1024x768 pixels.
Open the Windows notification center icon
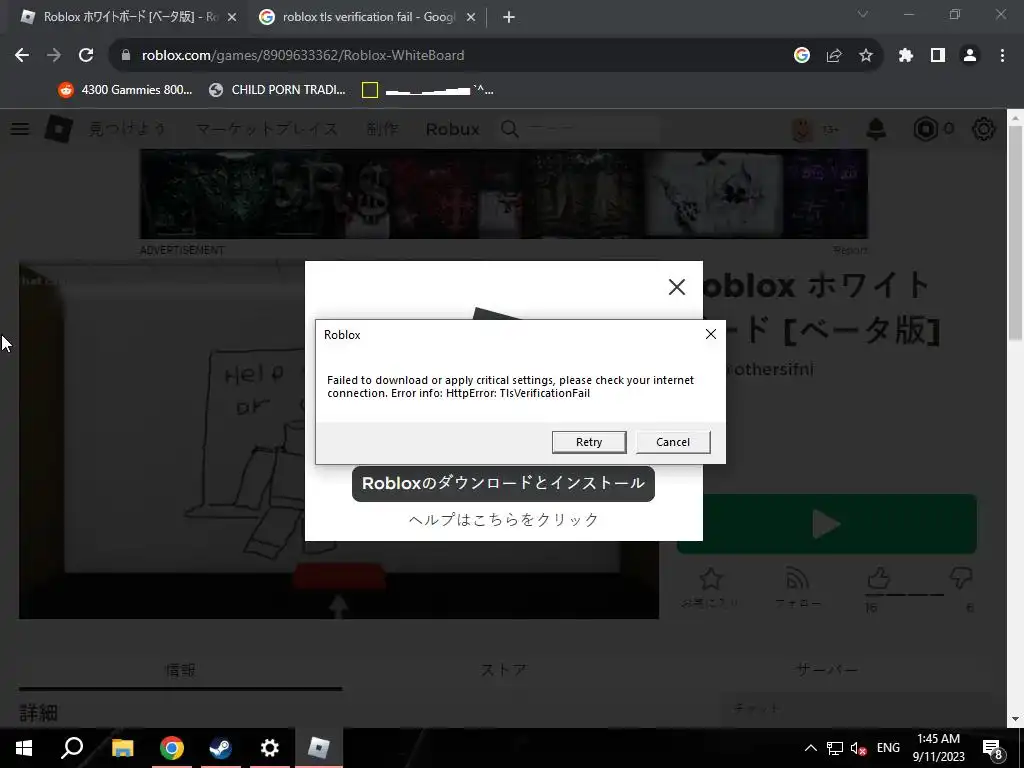tap(993, 749)
